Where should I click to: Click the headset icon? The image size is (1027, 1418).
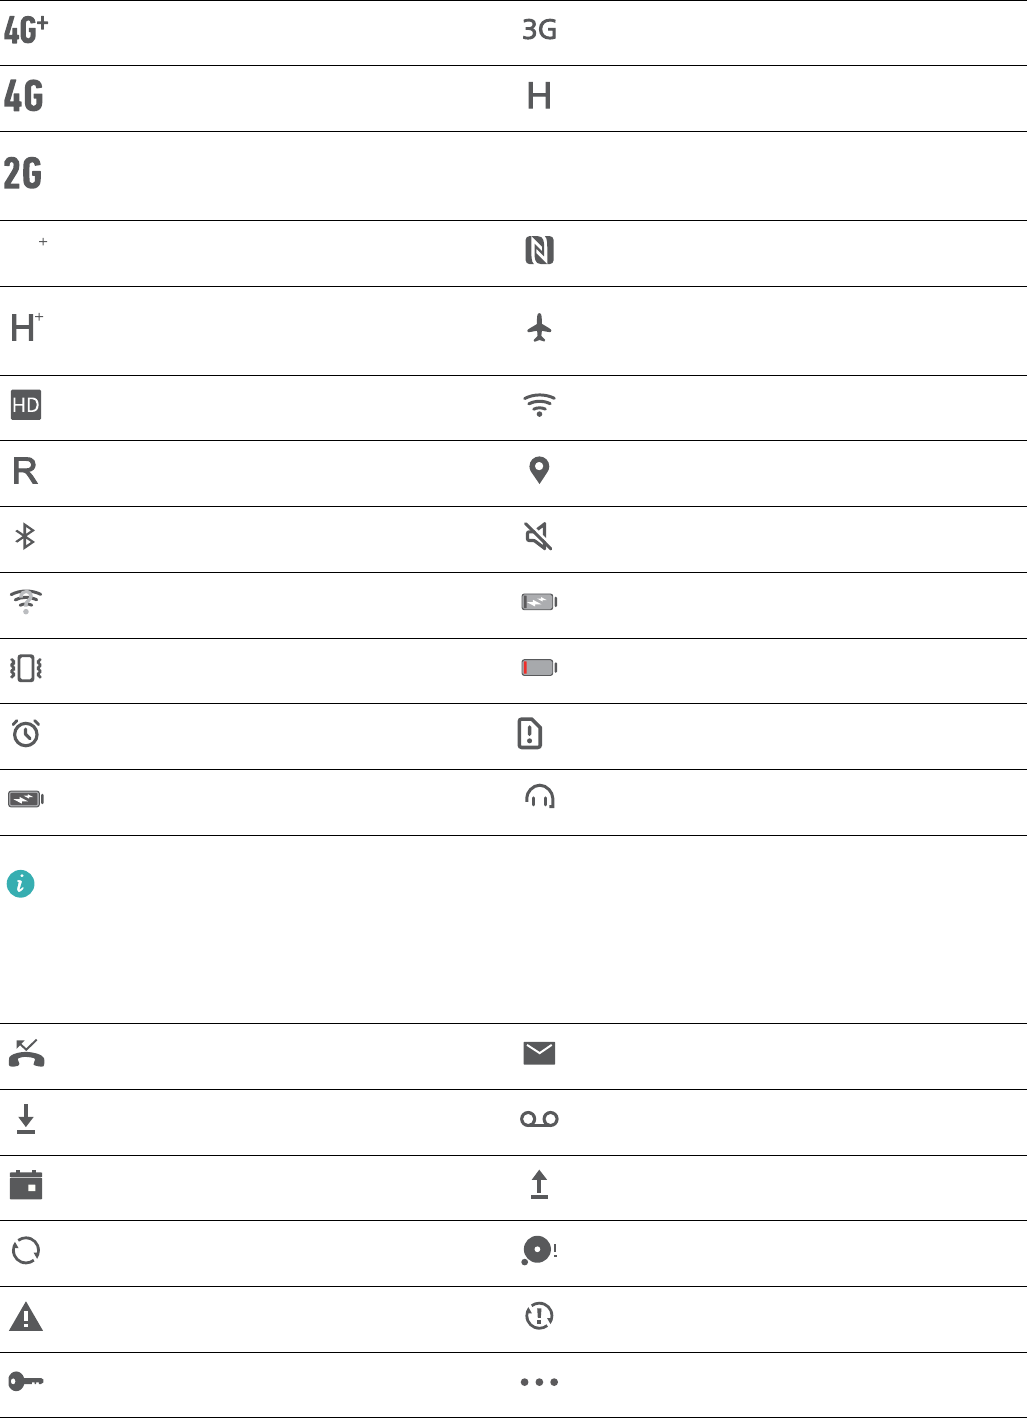point(540,796)
